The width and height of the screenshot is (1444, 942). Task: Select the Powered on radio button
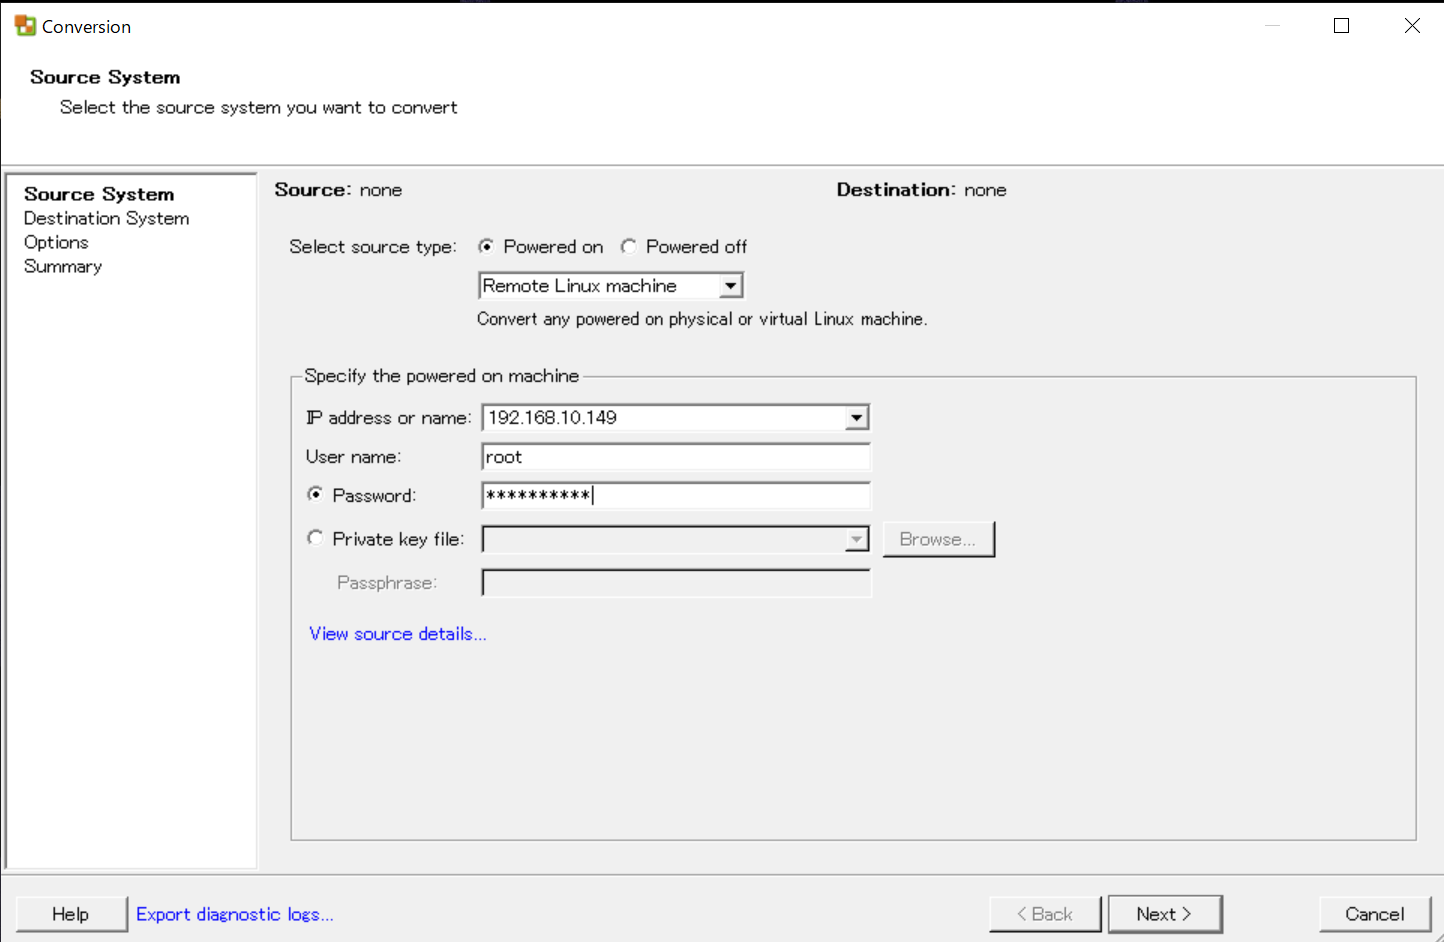click(x=486, y=246)
